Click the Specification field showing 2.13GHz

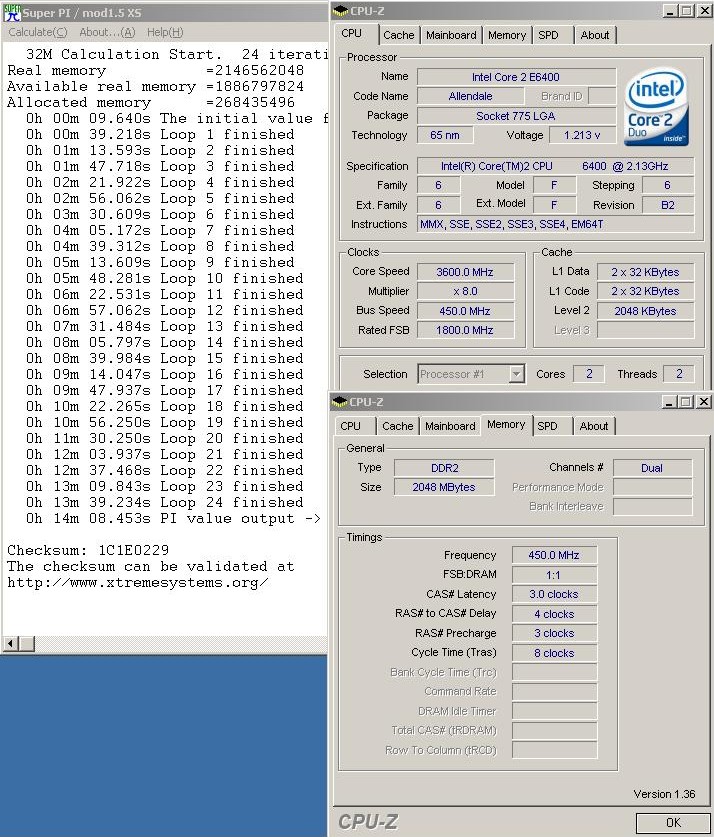pyautogui.click(x=556, y=166)
